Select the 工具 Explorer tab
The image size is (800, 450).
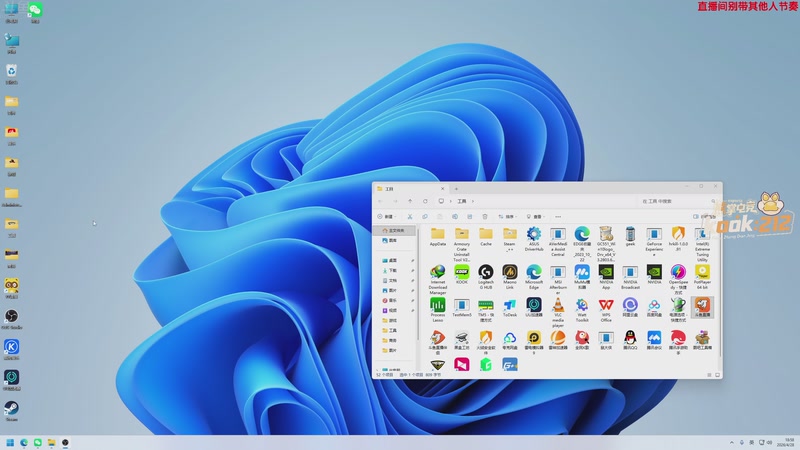pos(410,189)
